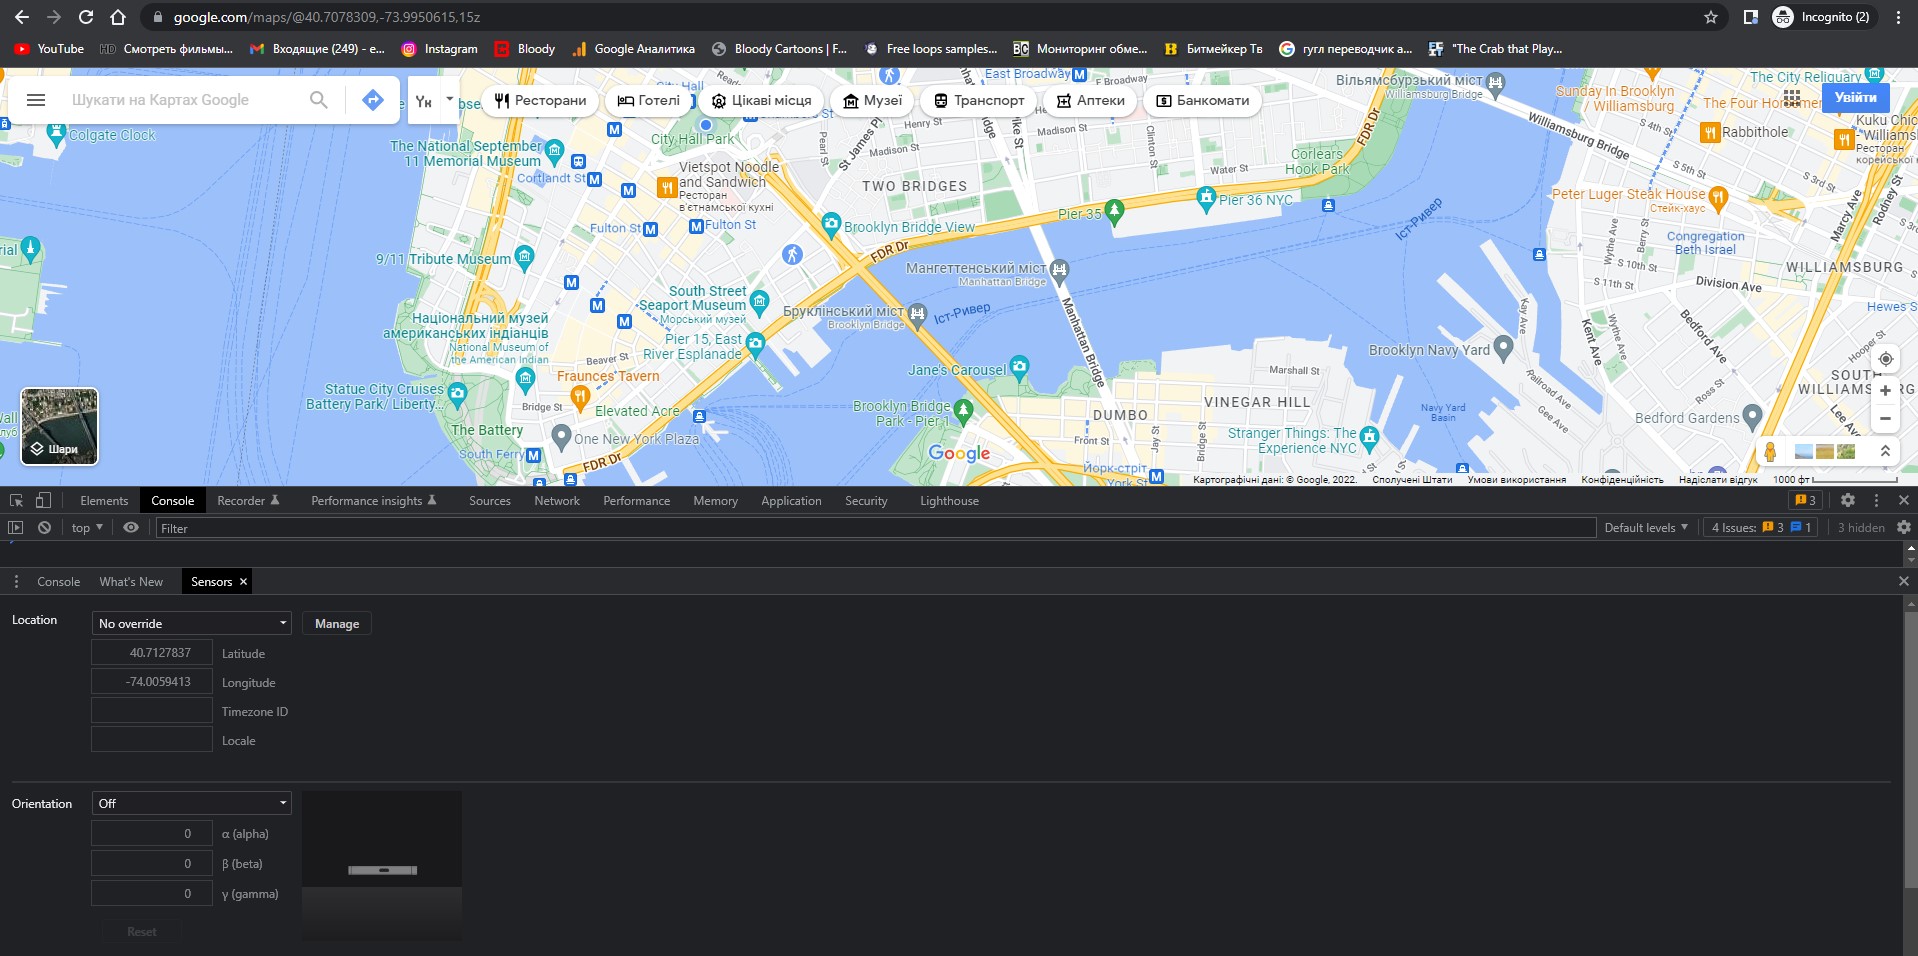Image resolution: width=1918 pixels, height=956 pixels.
Task: Click the blue Увійти sign-in button
Action: pos(1856,97)
